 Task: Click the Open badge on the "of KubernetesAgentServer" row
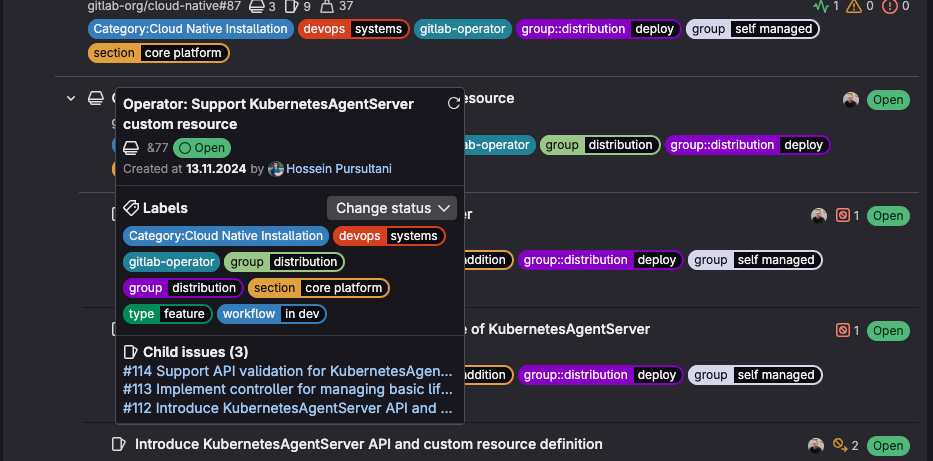[888, 330]
